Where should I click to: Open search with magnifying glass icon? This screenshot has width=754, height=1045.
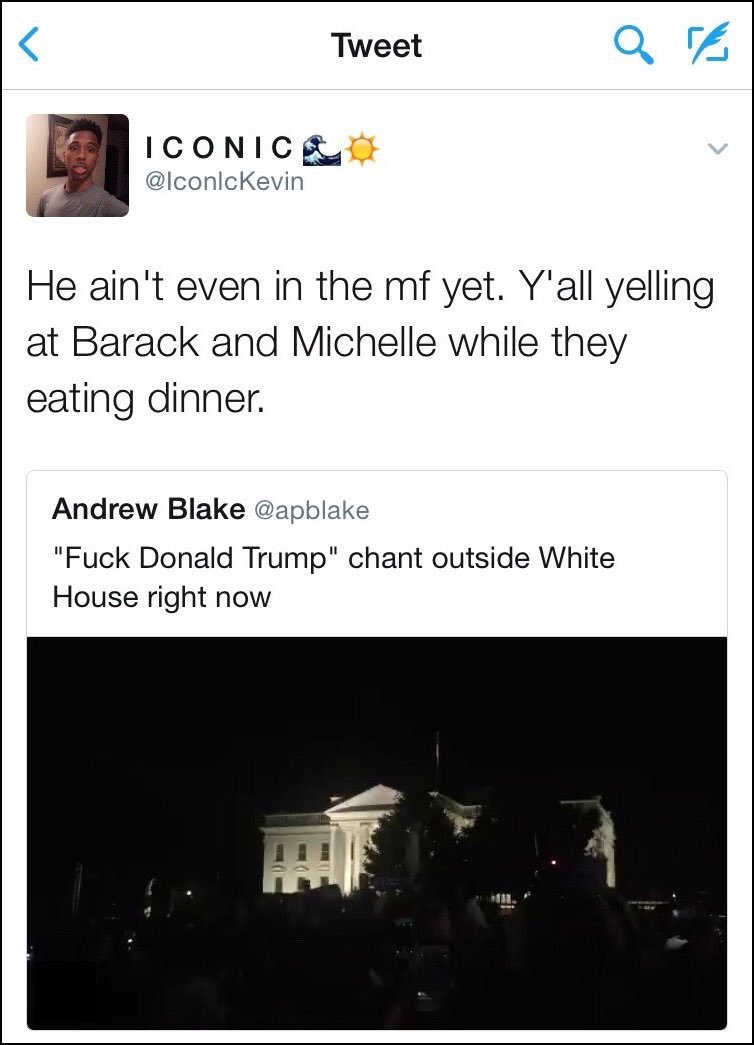[632, 45]
